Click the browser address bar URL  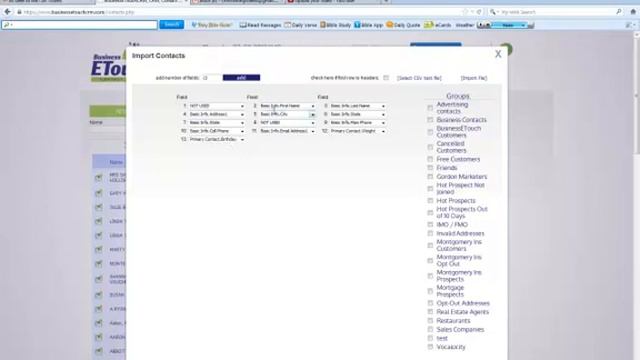79,12
